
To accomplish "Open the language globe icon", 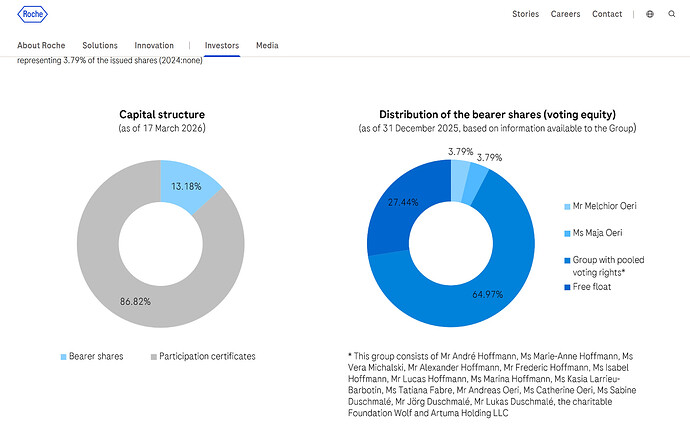I will pos(650,14).
